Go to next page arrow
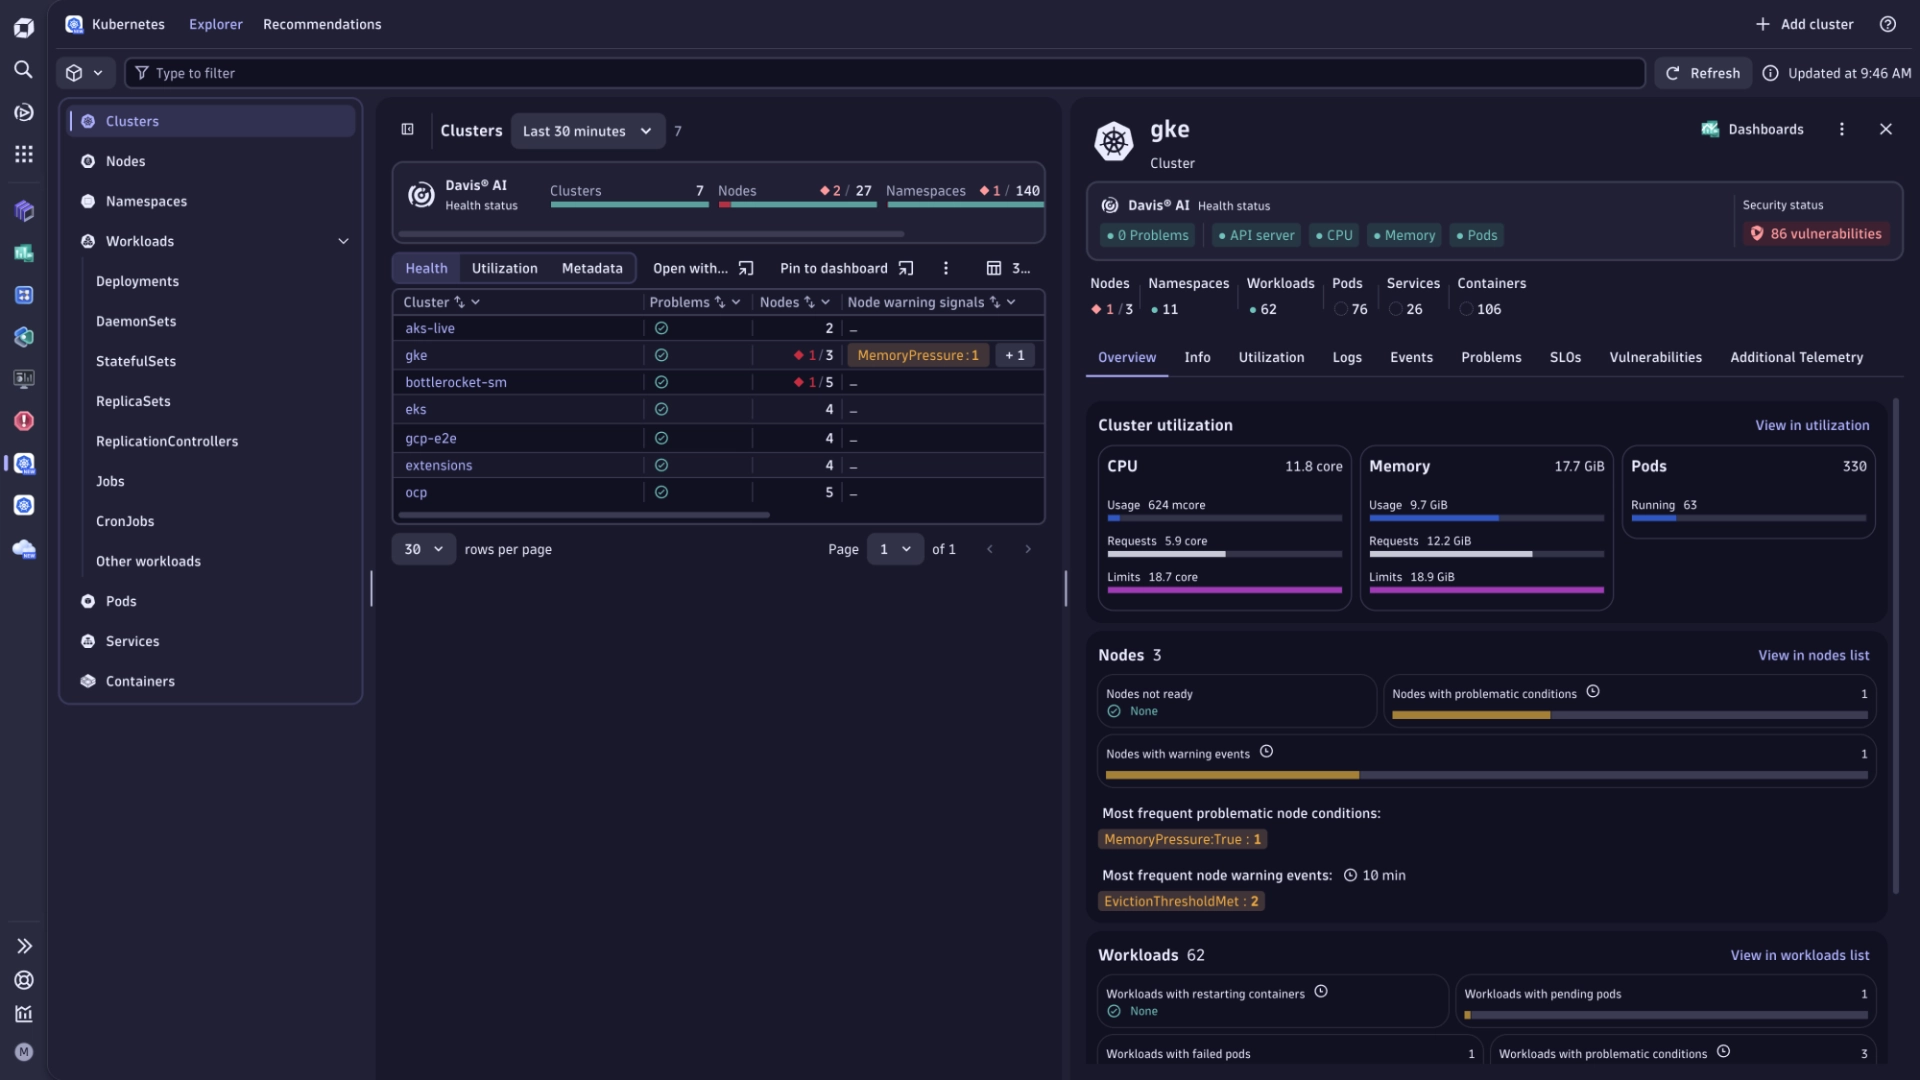 tap(1027, 549)
